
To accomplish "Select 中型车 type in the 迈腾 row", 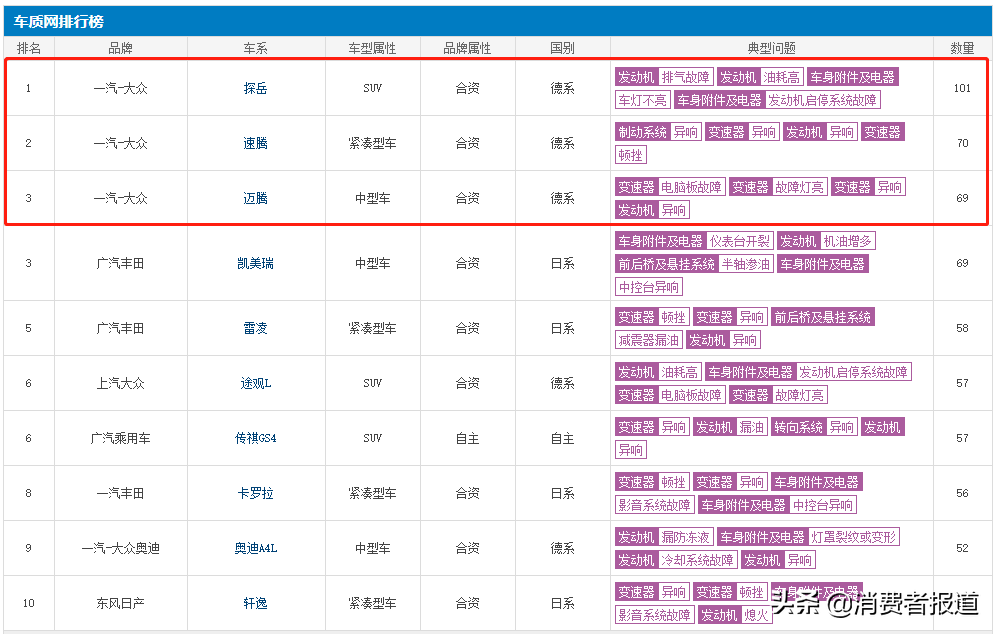I will pyautogui.click(x=372, y=198).
